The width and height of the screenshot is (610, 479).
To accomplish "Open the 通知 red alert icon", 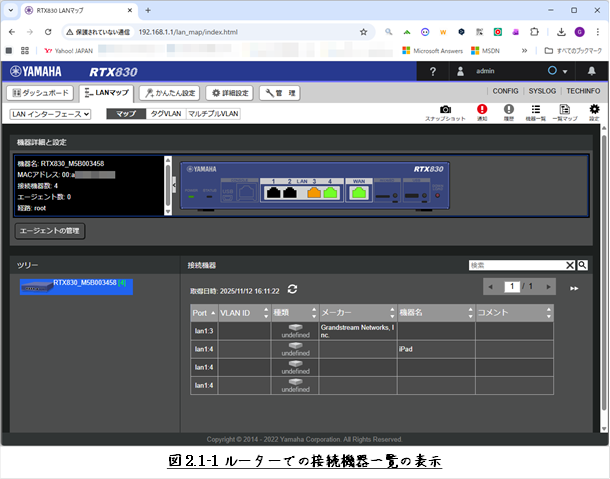I will click(x=482, y=110).
